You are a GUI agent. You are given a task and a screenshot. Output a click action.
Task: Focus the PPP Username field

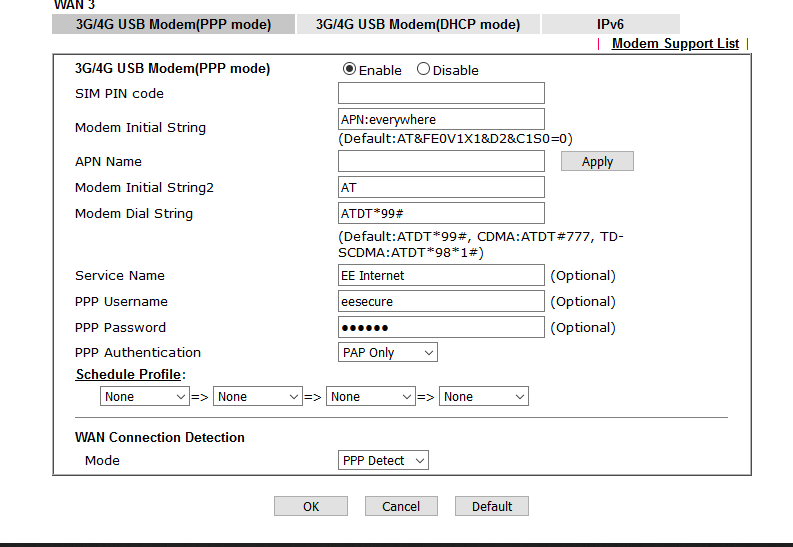(441, 302)
